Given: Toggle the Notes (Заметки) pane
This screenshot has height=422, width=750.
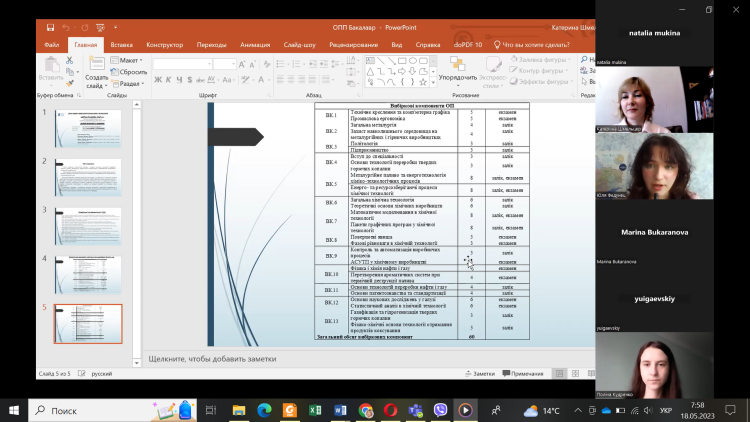Looking at the screenshot, I should [x=481, y=373].
